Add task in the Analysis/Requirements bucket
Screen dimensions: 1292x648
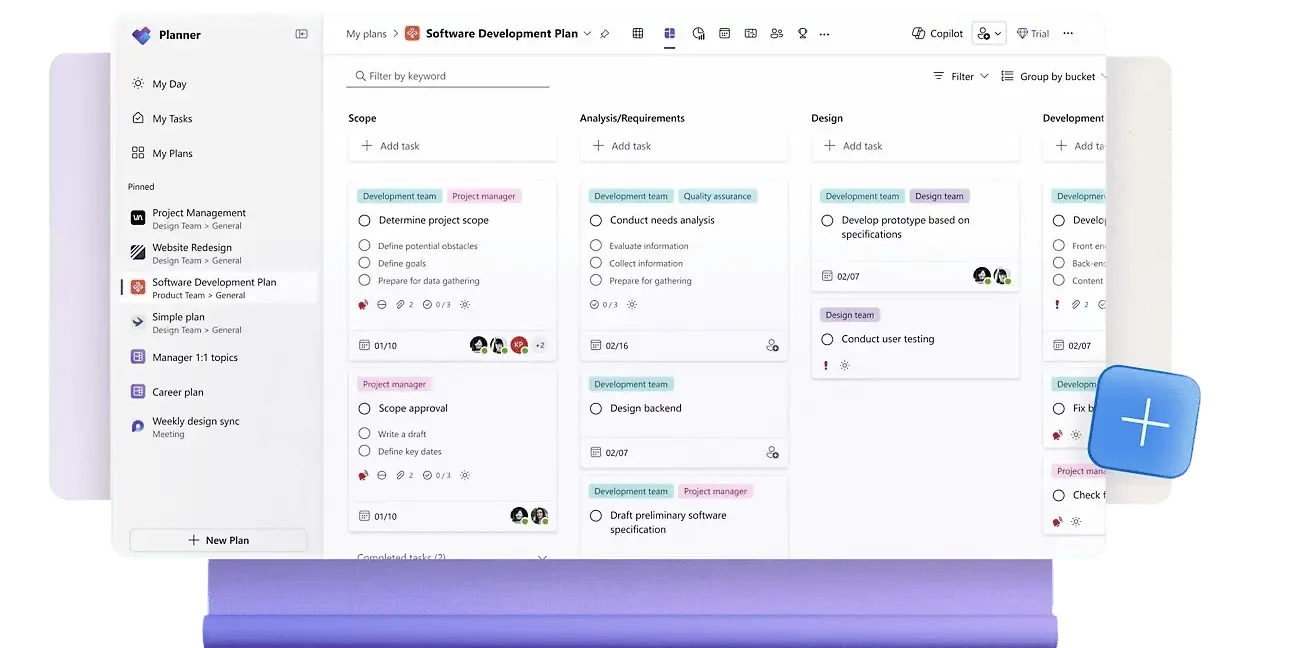click(x=684, y=146)
